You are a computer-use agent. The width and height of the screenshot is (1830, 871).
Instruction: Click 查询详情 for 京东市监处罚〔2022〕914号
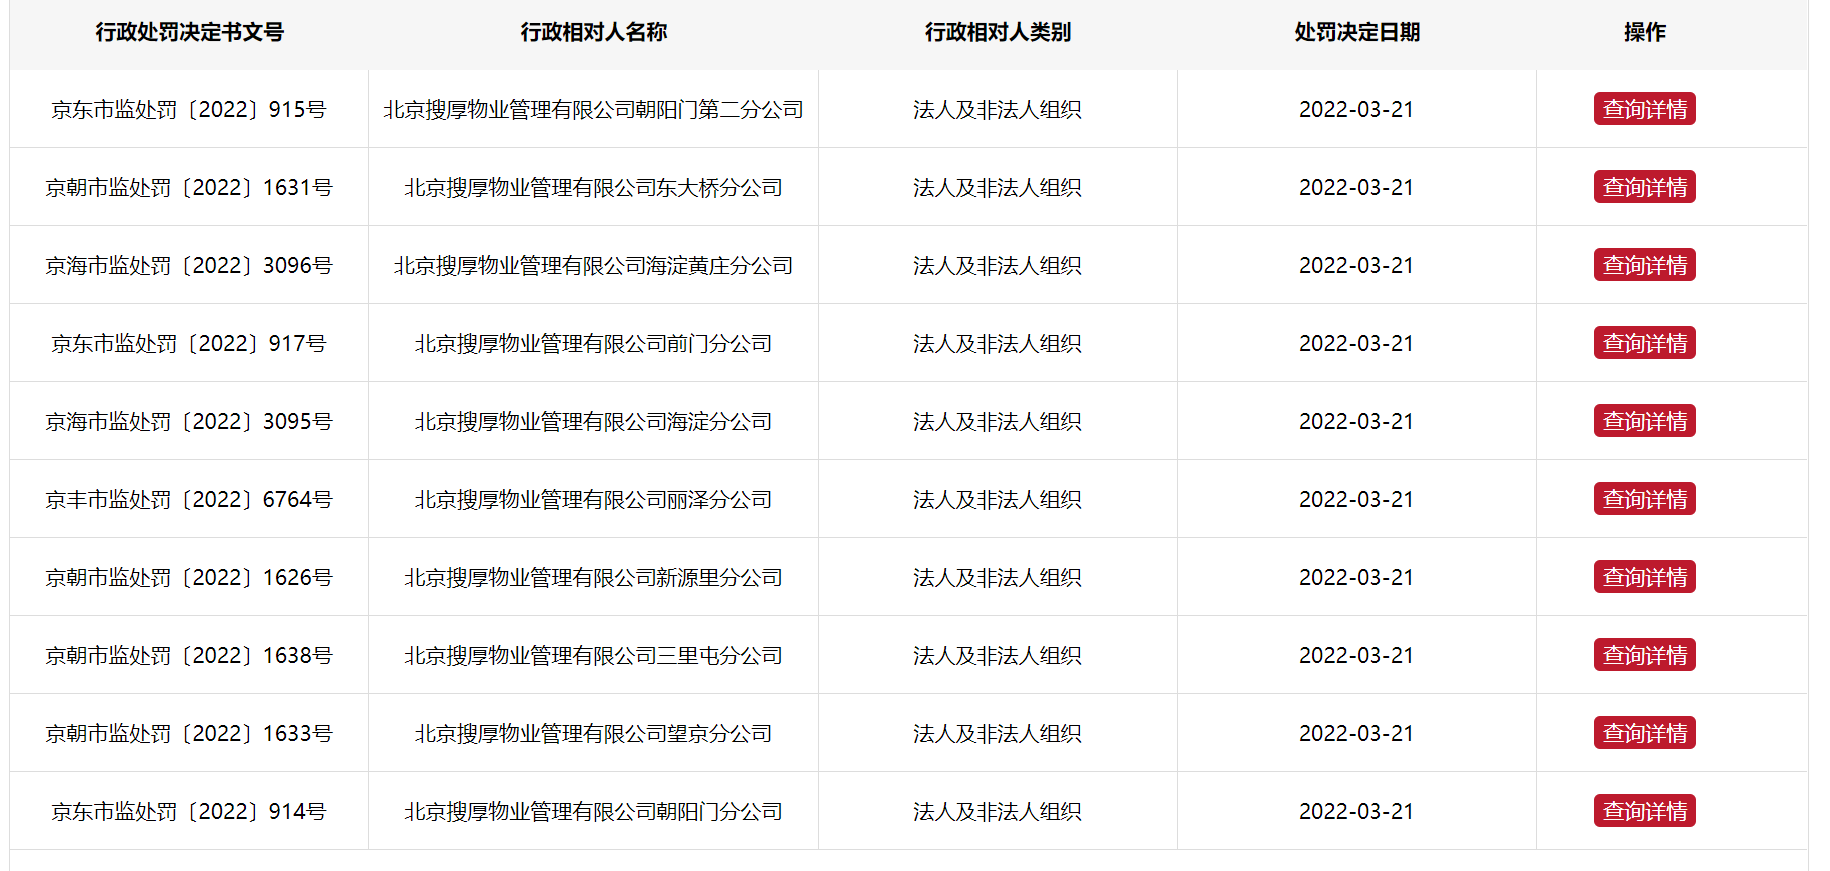(1644, 811)
